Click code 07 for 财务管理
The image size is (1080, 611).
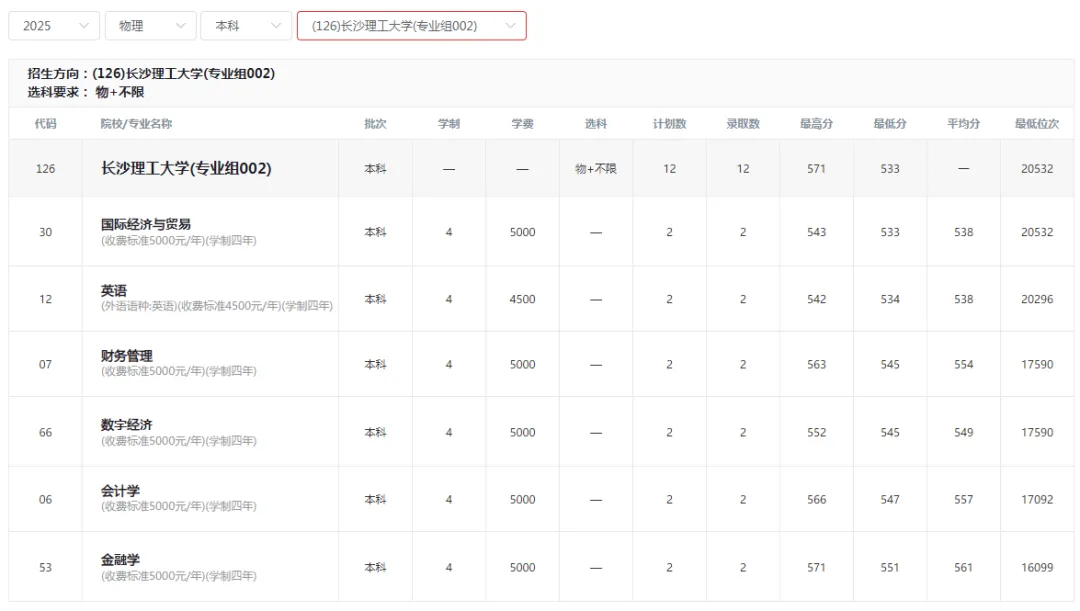pos(45,364)
